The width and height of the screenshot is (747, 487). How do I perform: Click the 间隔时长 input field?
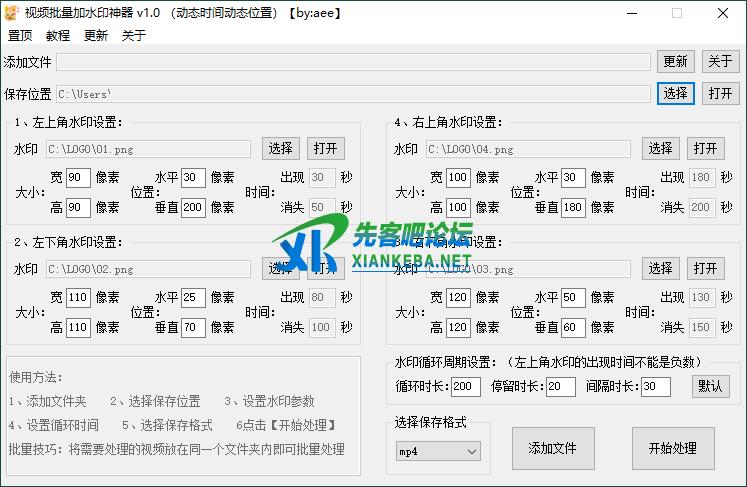click(x=655, y=386)
